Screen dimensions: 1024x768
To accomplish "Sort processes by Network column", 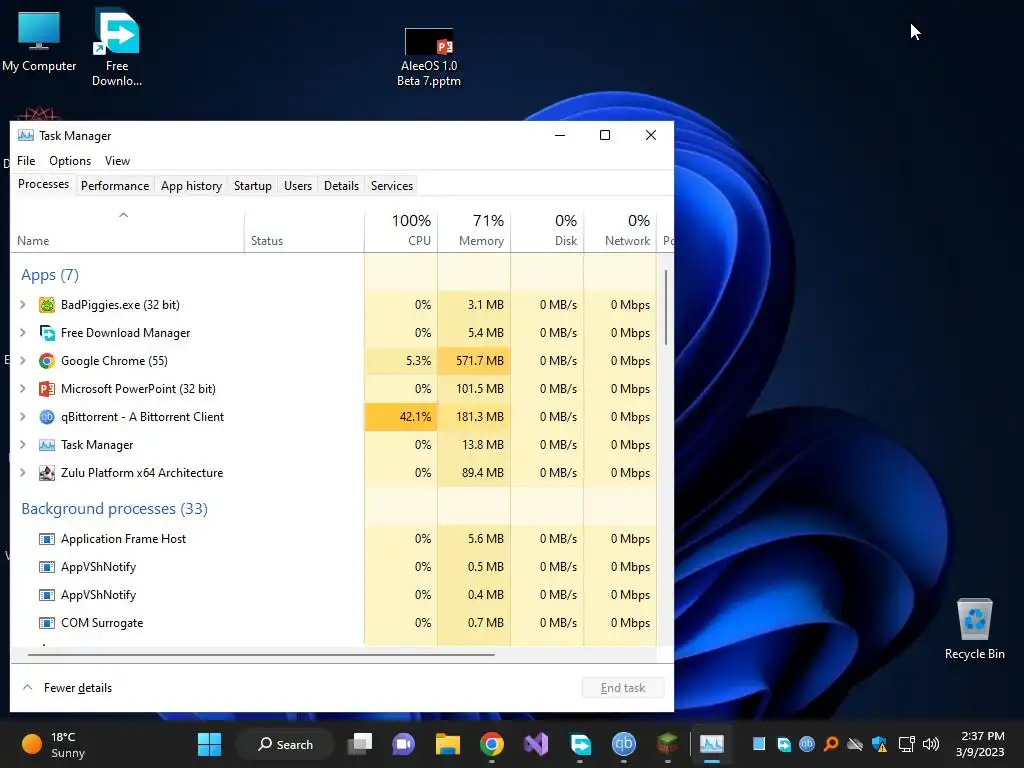I will click(x=620, y=231).
